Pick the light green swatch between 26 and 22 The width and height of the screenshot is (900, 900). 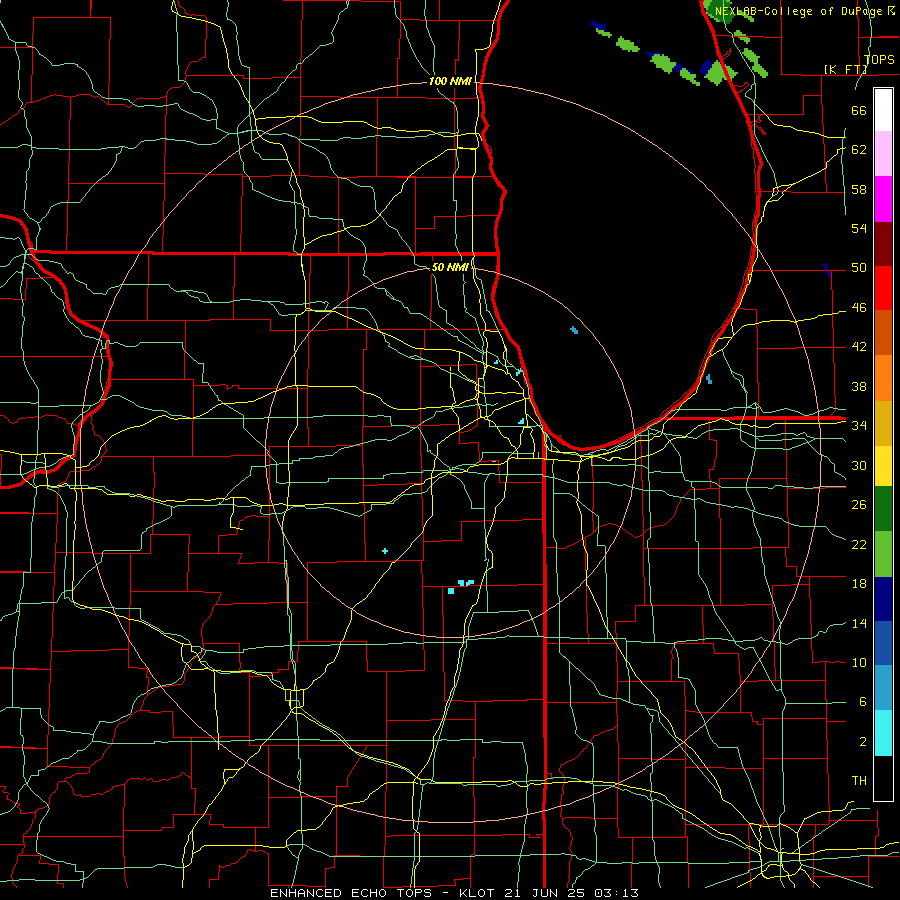click(883, 554)
